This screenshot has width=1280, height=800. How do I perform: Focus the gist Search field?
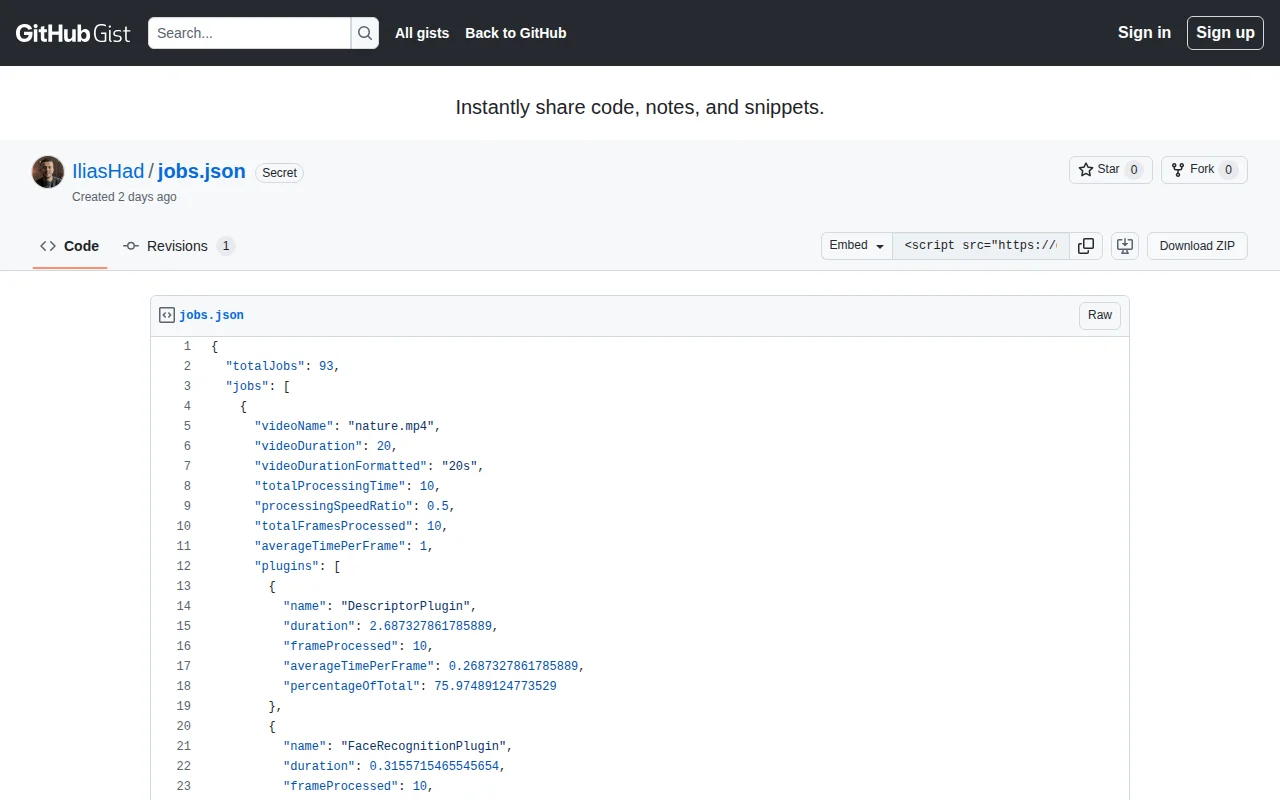click(250, 33)
